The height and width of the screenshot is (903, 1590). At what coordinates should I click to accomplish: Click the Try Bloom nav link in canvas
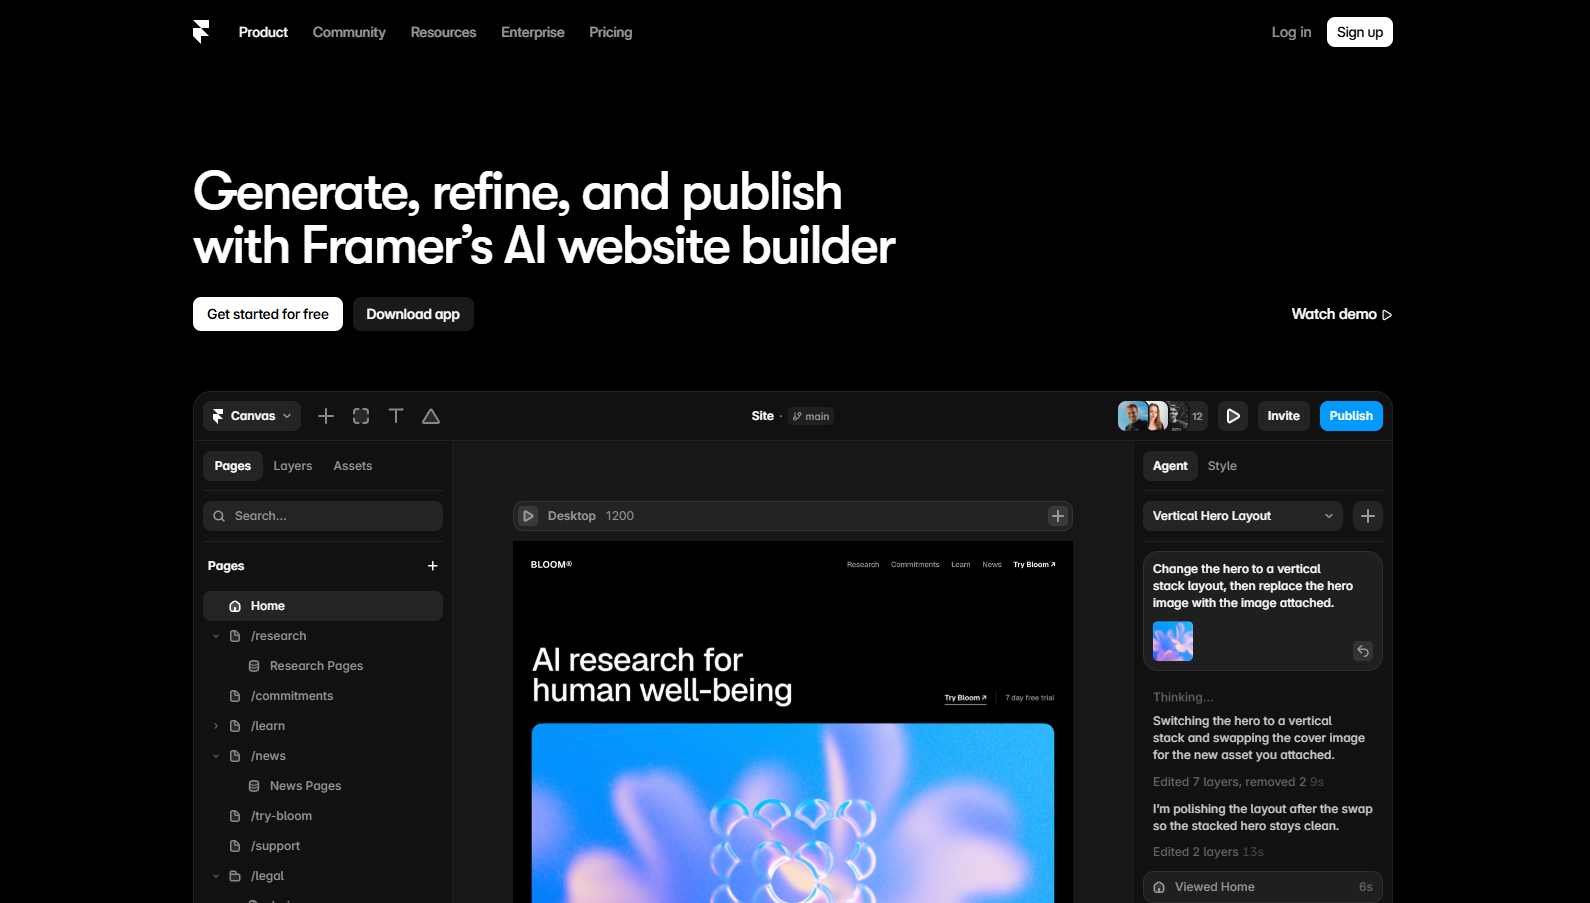pyautogui.click(x=1034, y=565)
